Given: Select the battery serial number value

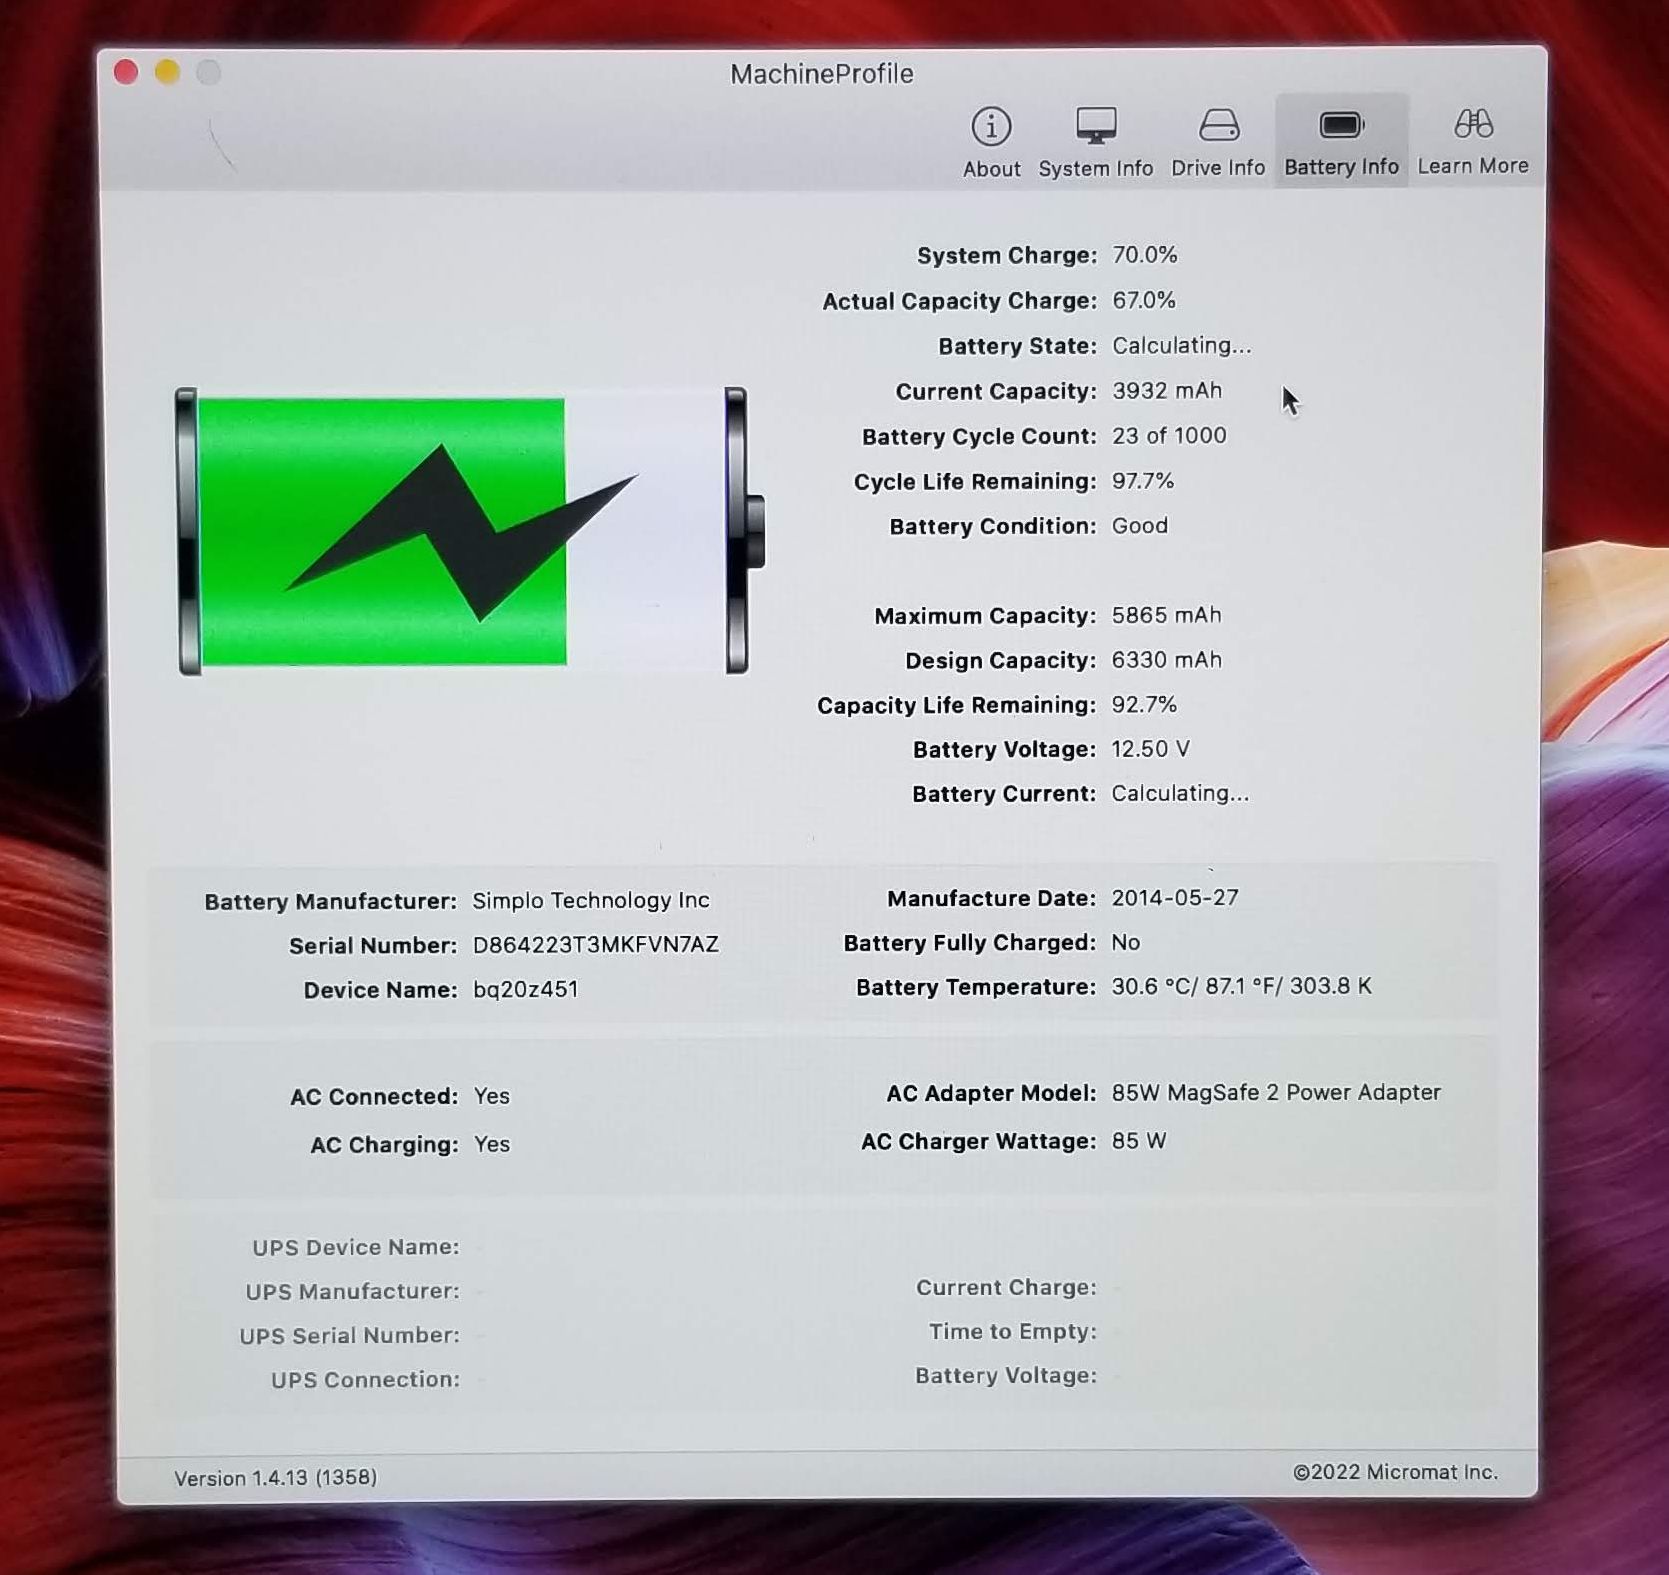Looking at the screenshot, I should pos(595,945).
